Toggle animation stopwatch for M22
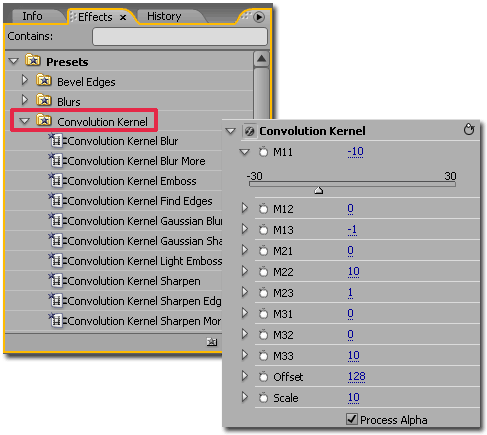The width and height of the screenshot is (487, 435). [x=263, y=272]
